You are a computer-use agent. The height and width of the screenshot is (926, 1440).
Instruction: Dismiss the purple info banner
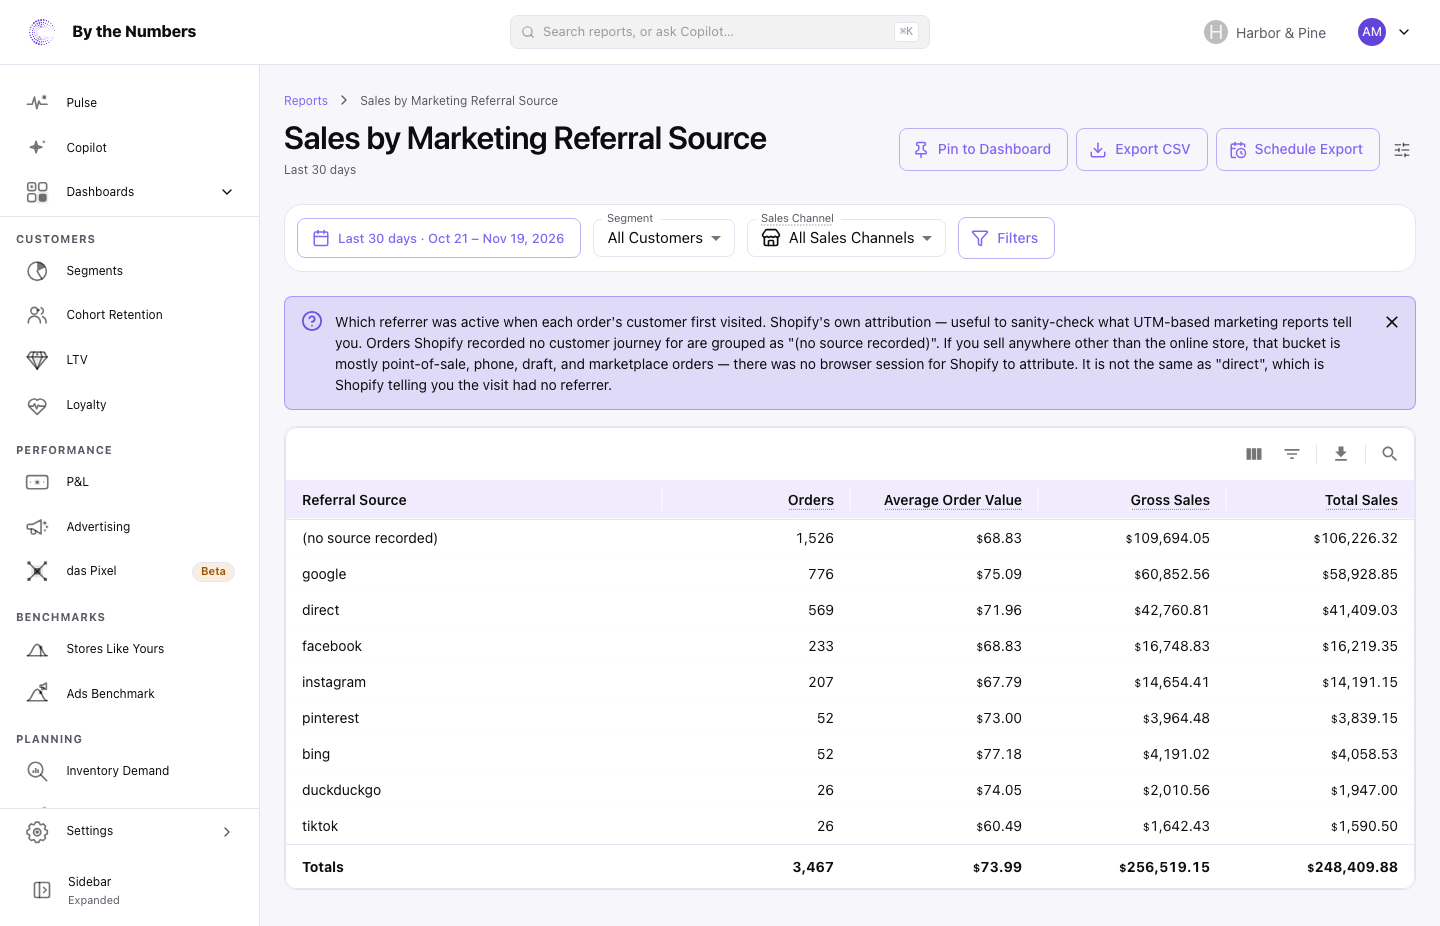(x=1392, y=322)
